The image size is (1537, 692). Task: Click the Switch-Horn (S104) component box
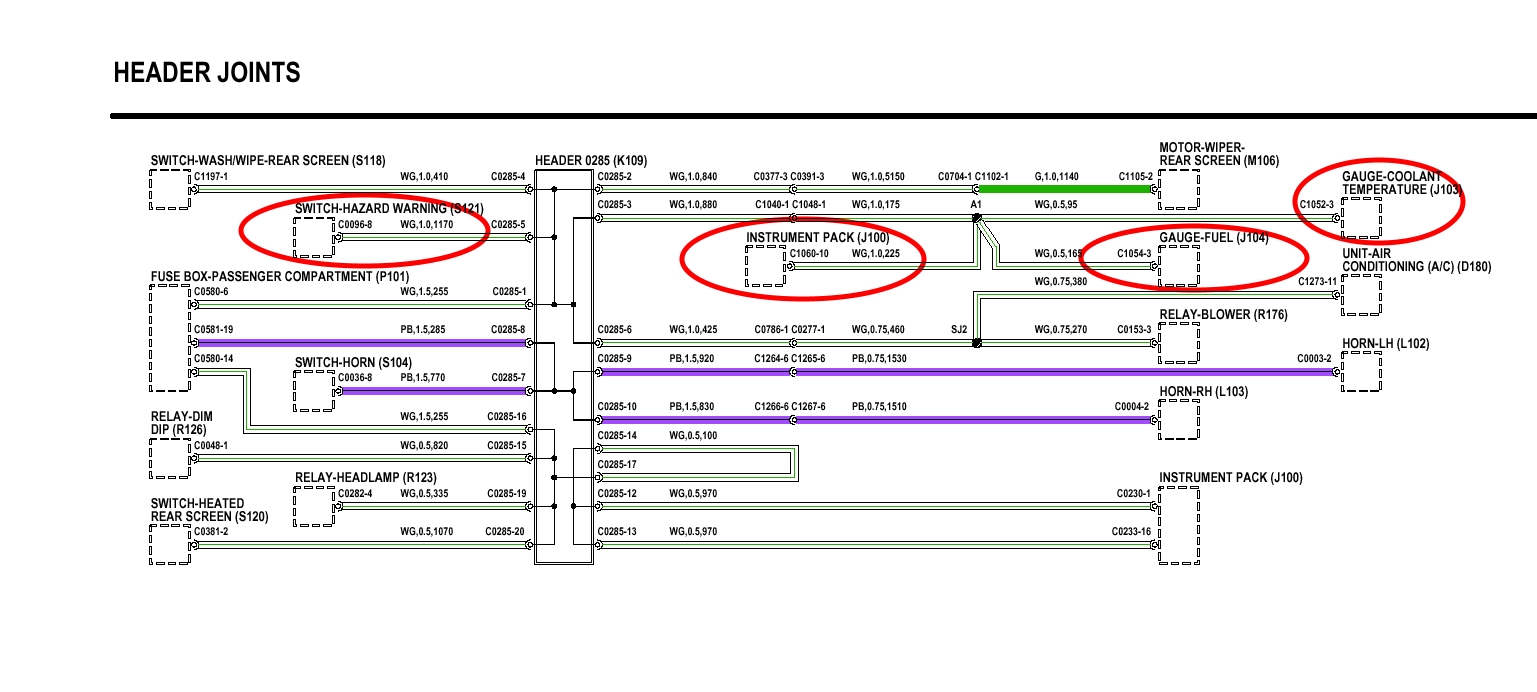pos(313,391)
